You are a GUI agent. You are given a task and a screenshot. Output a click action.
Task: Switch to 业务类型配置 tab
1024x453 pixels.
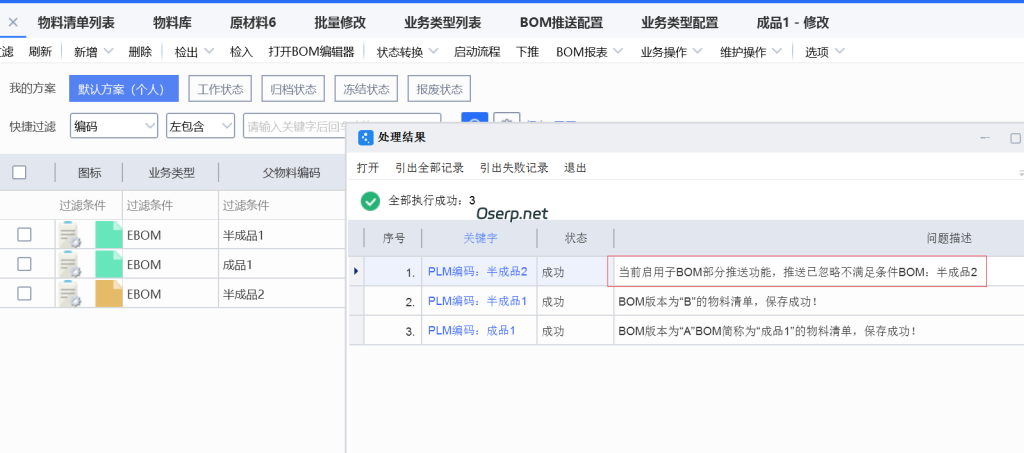[680, 23]
